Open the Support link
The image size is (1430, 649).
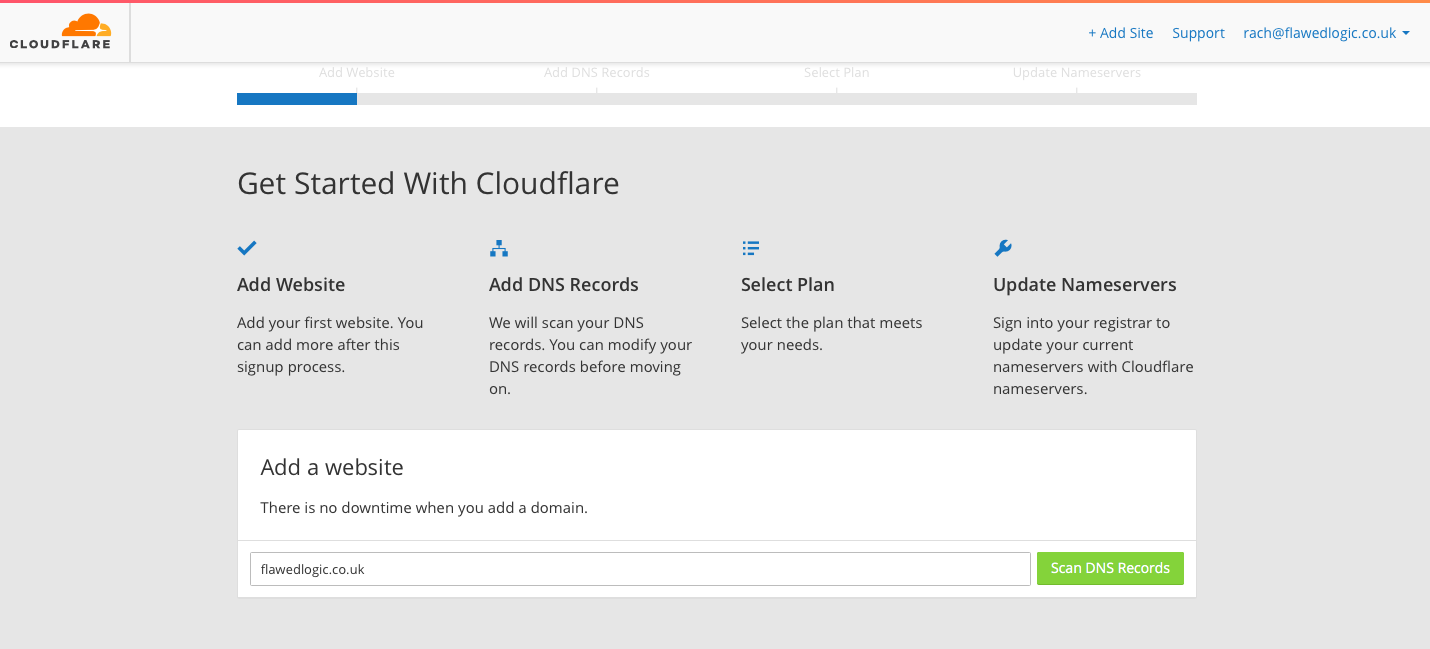[x=1198, y=33]
